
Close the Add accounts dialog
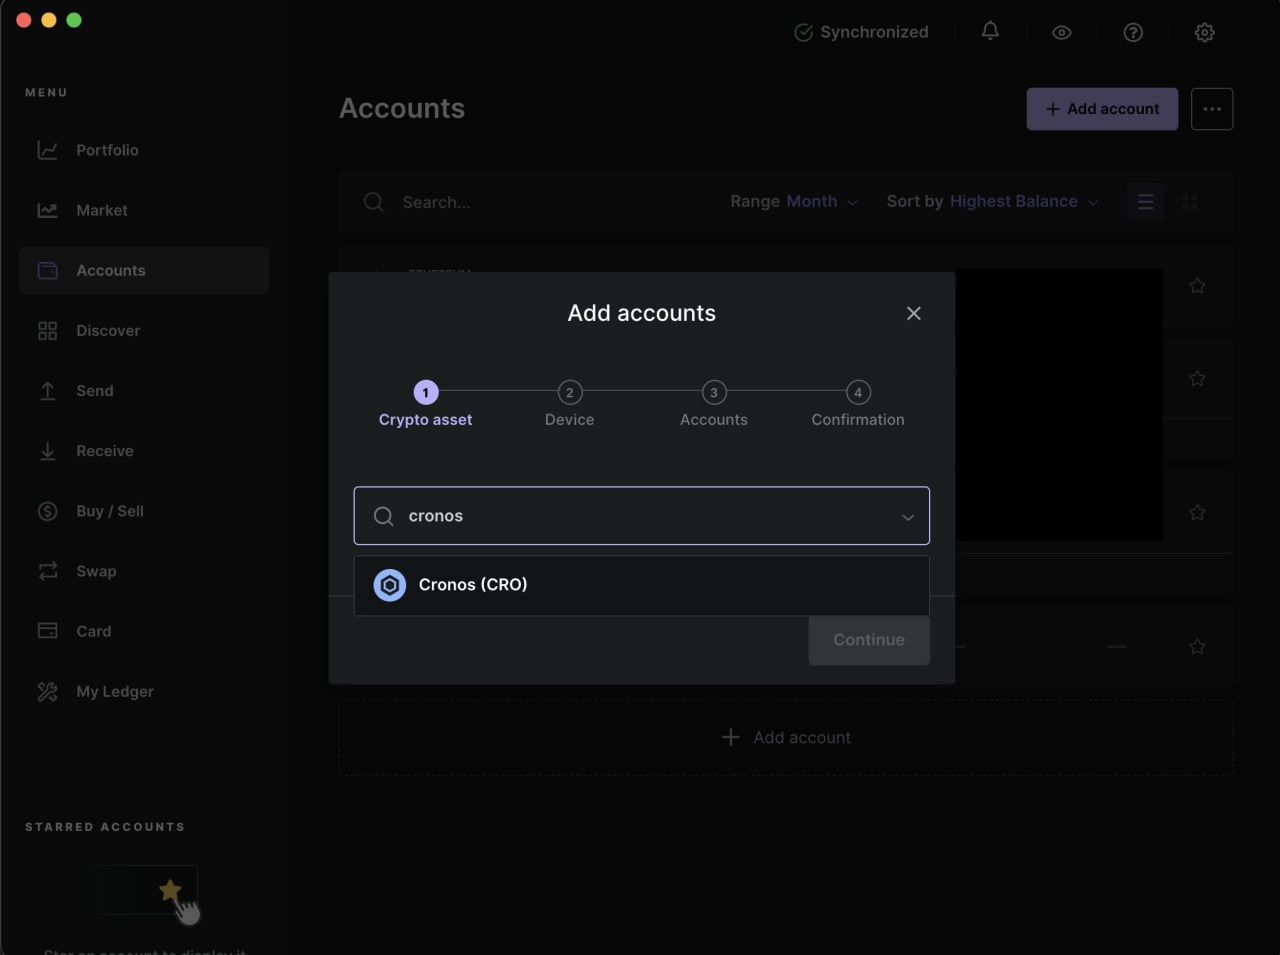click(x=913, y=313)
